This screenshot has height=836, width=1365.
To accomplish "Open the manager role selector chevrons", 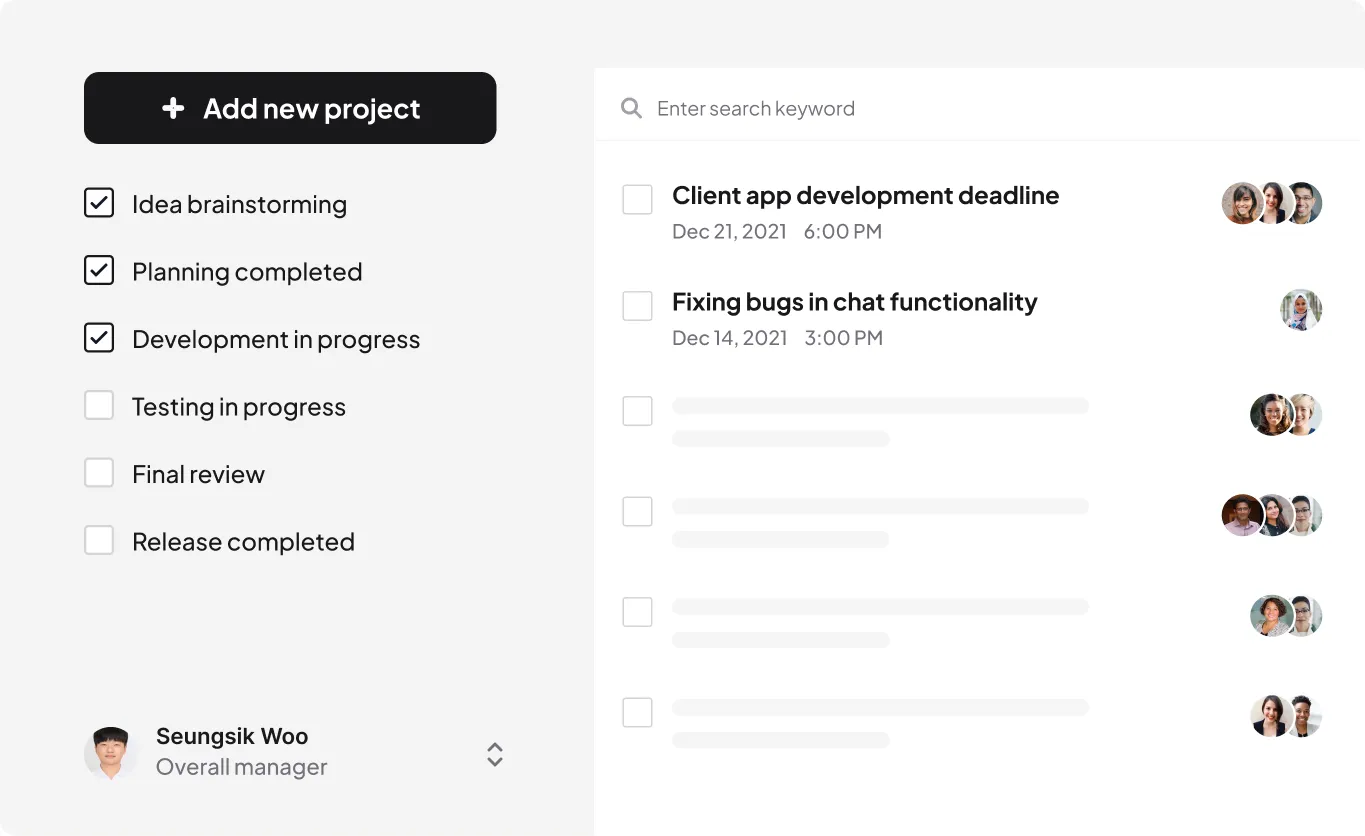I will [x=494, y=755].
